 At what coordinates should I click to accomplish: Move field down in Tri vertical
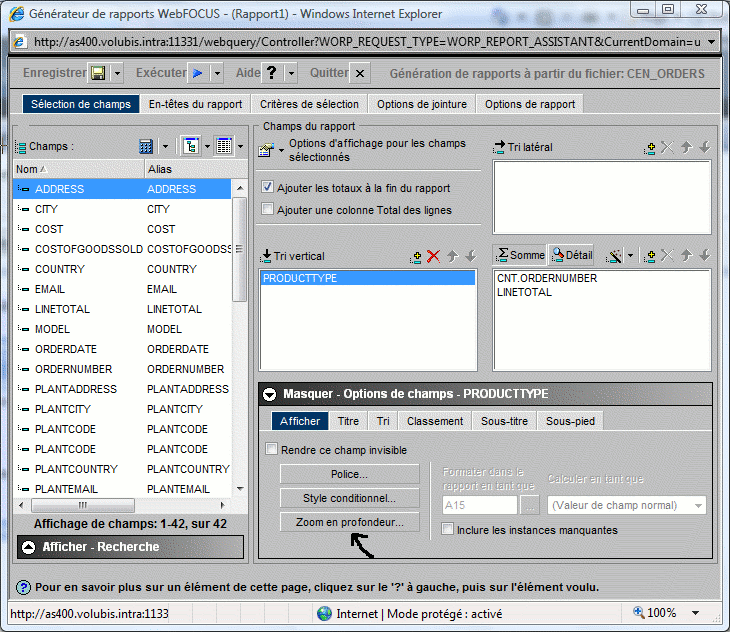click(471, 256)
